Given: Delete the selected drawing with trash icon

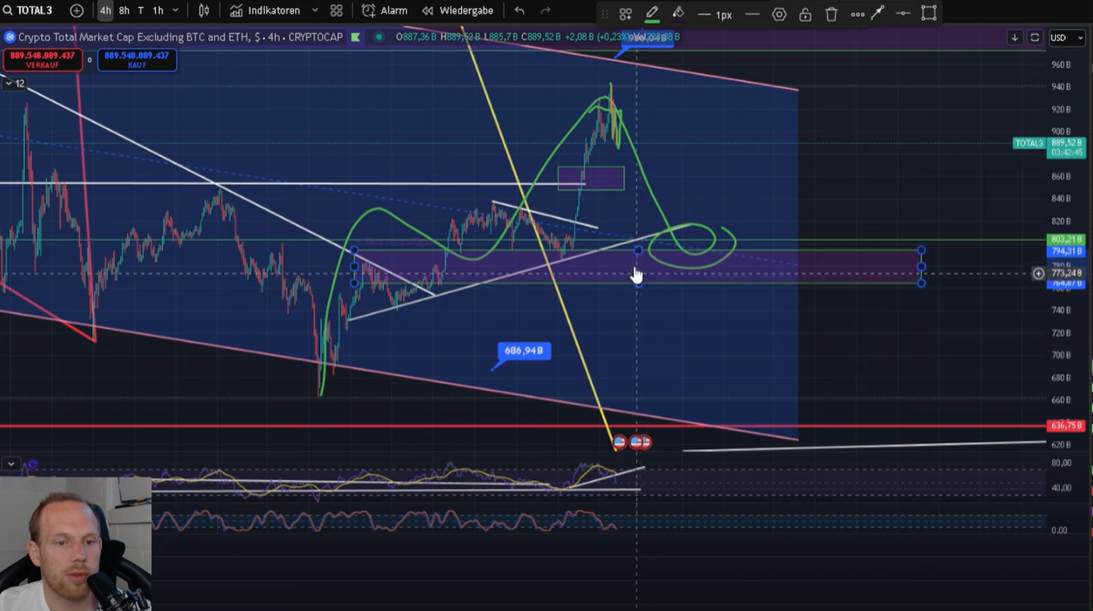Looking at the screenshot, I should click(x=831, y=14).
